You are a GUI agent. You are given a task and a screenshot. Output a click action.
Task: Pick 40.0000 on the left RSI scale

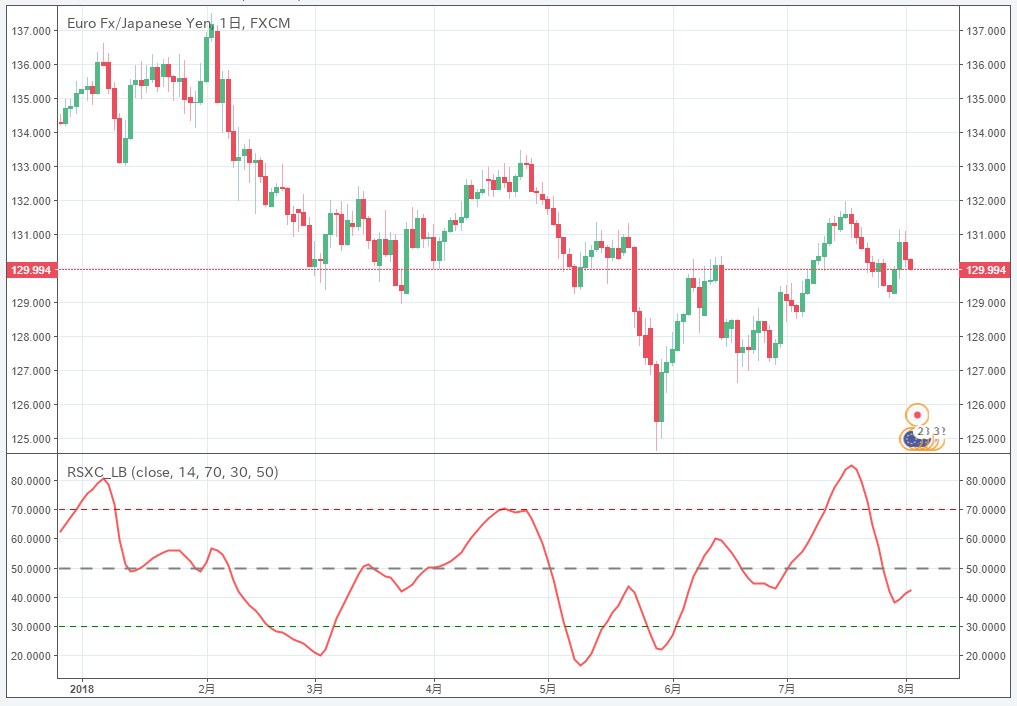pos(31,598)
